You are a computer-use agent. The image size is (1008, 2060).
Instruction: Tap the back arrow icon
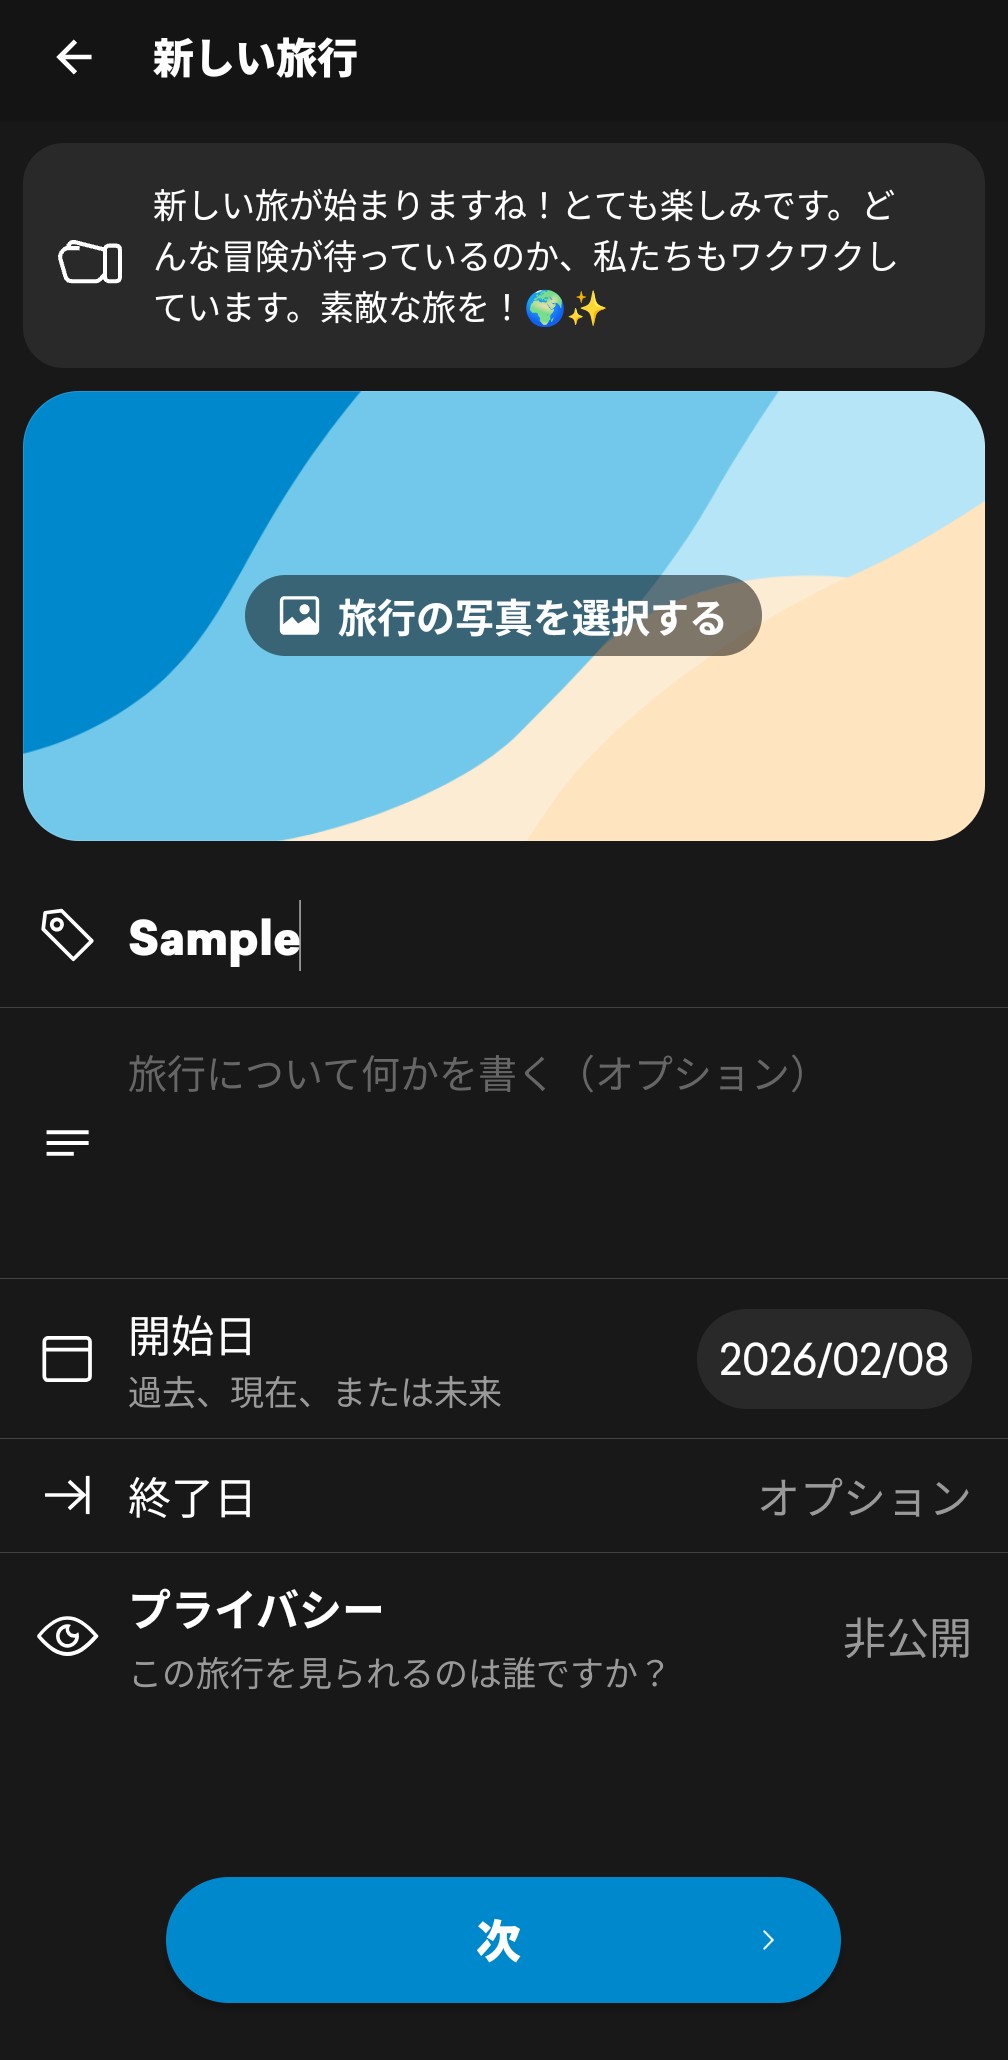coord(74,58)
